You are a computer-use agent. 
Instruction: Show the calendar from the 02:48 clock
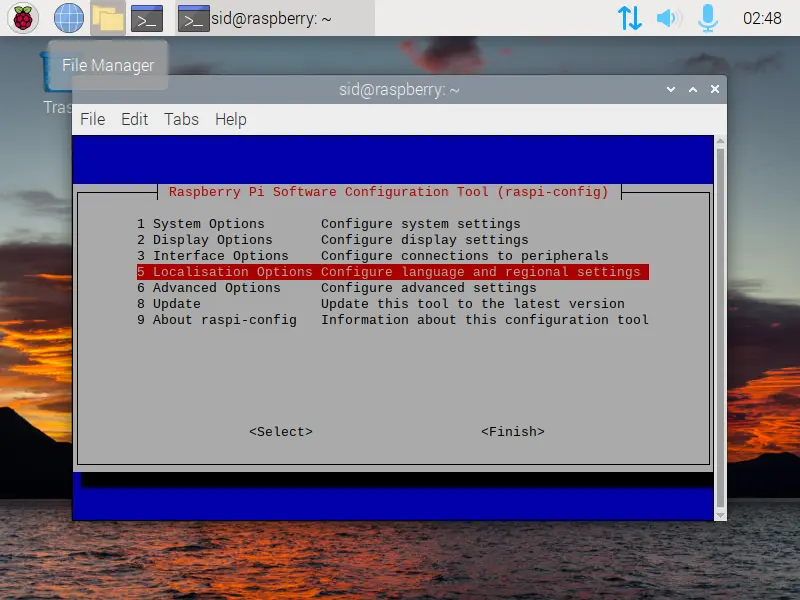coord(762,18)
